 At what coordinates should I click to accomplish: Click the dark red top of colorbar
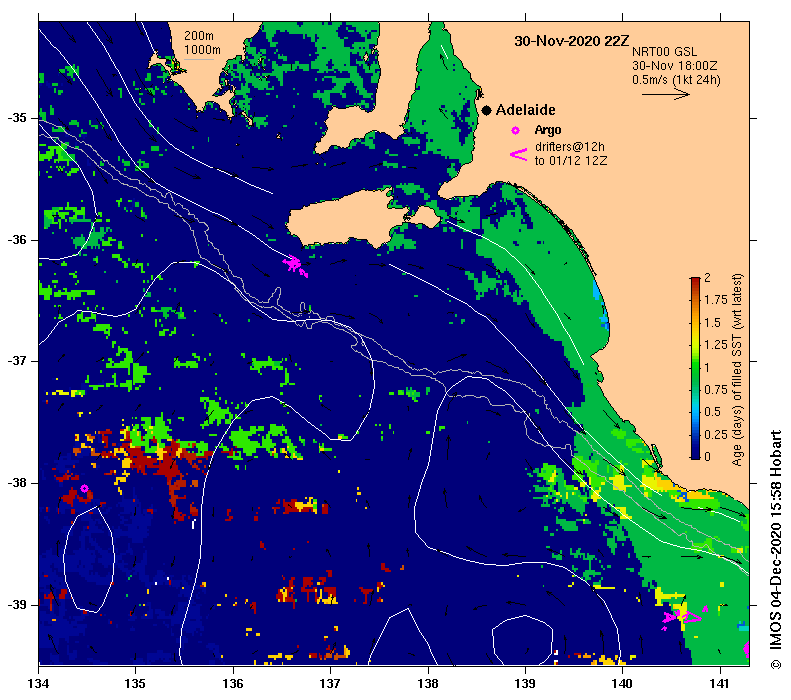point(695,283)
